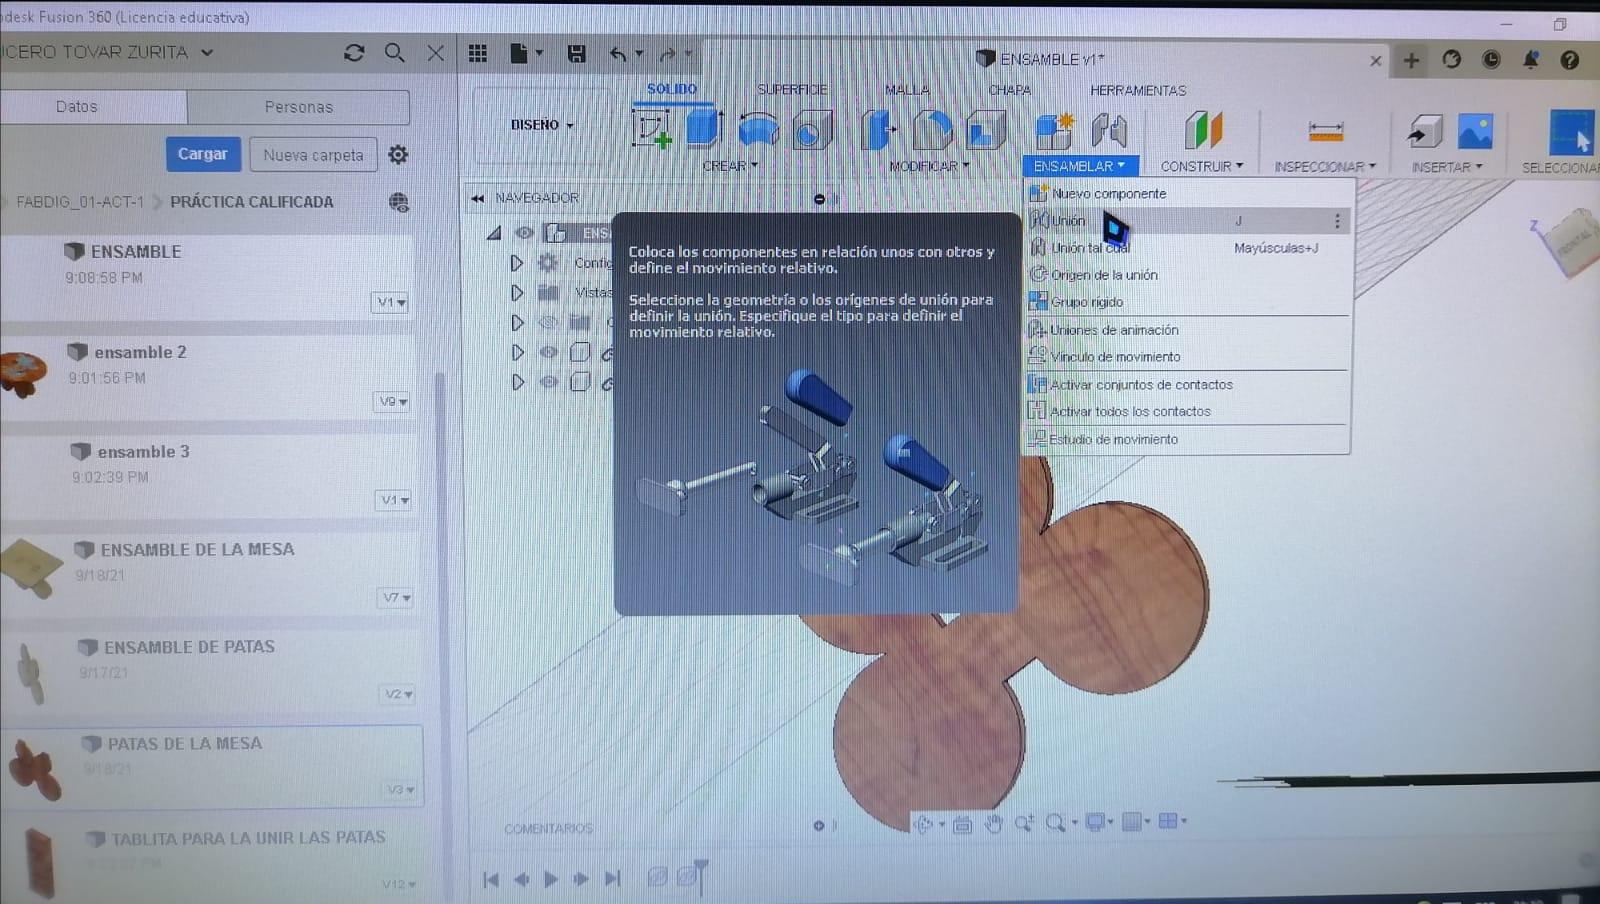
Task: Click the Offset Plane construct icon
Action: click(1203, 130)
